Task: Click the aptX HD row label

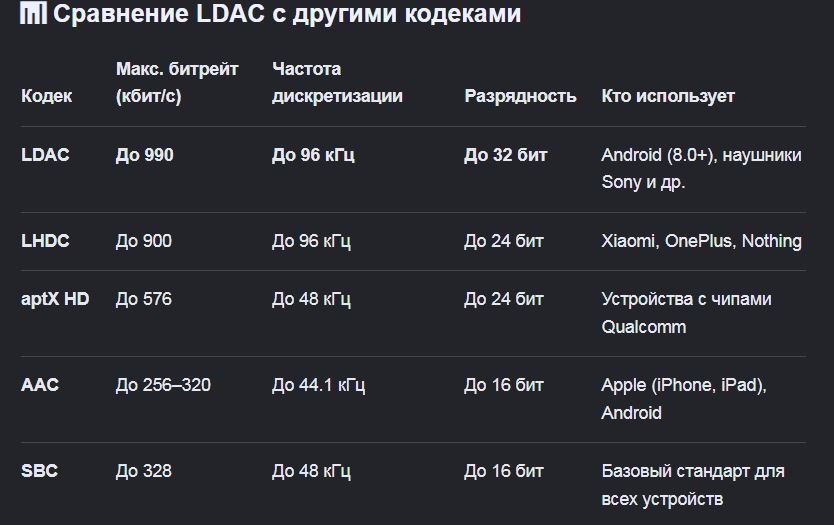Action: [55, 299]
